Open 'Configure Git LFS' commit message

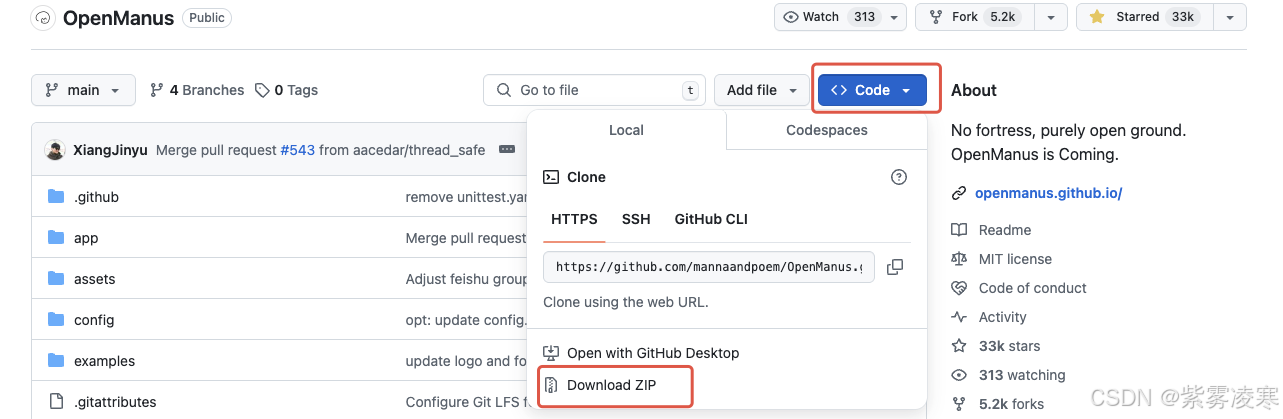click(466, 402)
